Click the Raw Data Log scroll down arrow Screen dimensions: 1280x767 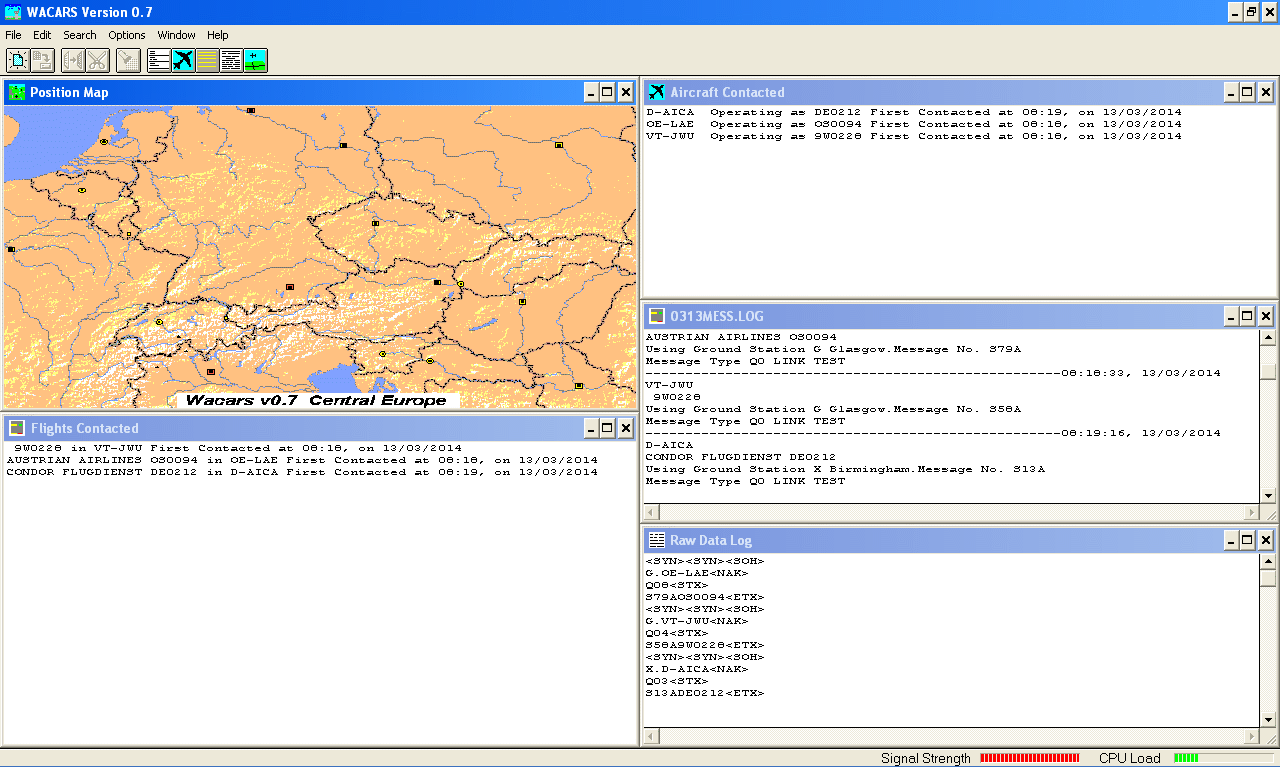tap(1268, 719)
